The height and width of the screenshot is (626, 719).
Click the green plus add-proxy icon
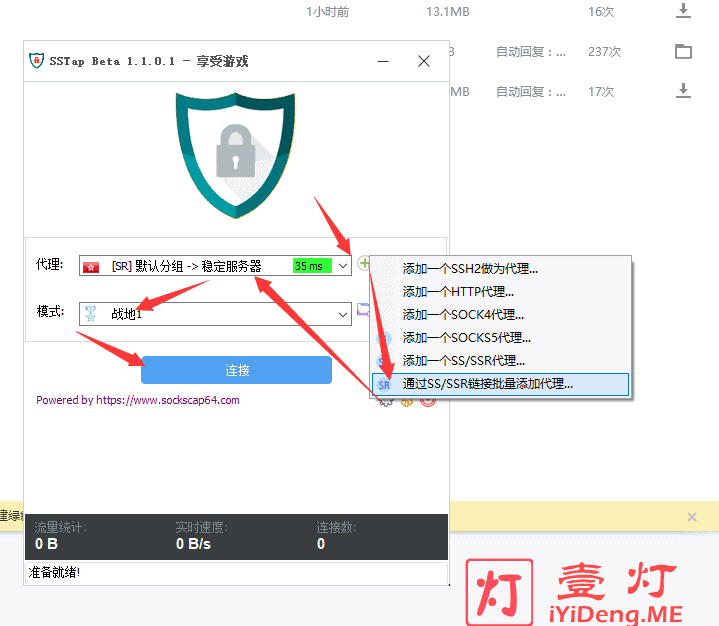point(363,263)
